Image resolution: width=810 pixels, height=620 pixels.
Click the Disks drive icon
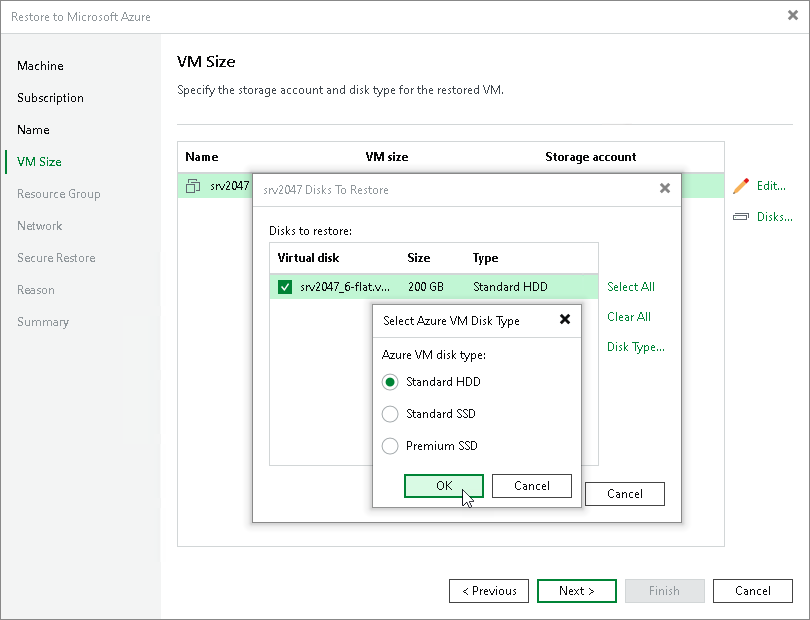(x=741, y=216)
